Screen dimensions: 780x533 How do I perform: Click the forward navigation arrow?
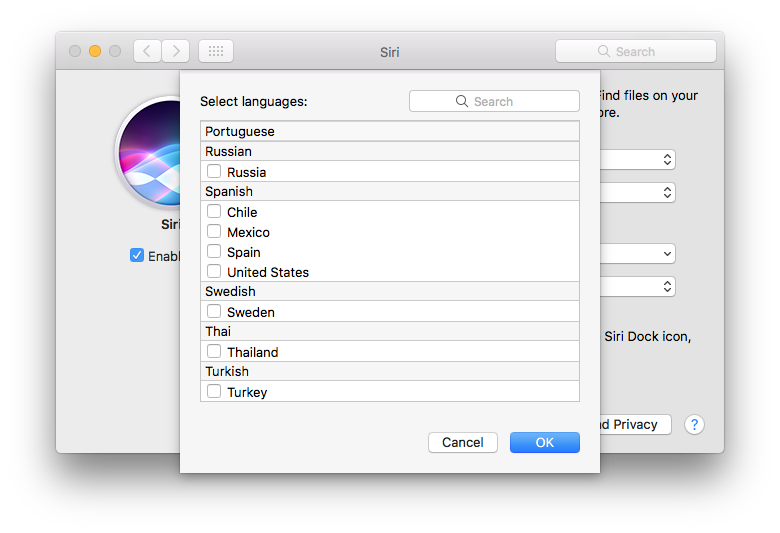176,51
